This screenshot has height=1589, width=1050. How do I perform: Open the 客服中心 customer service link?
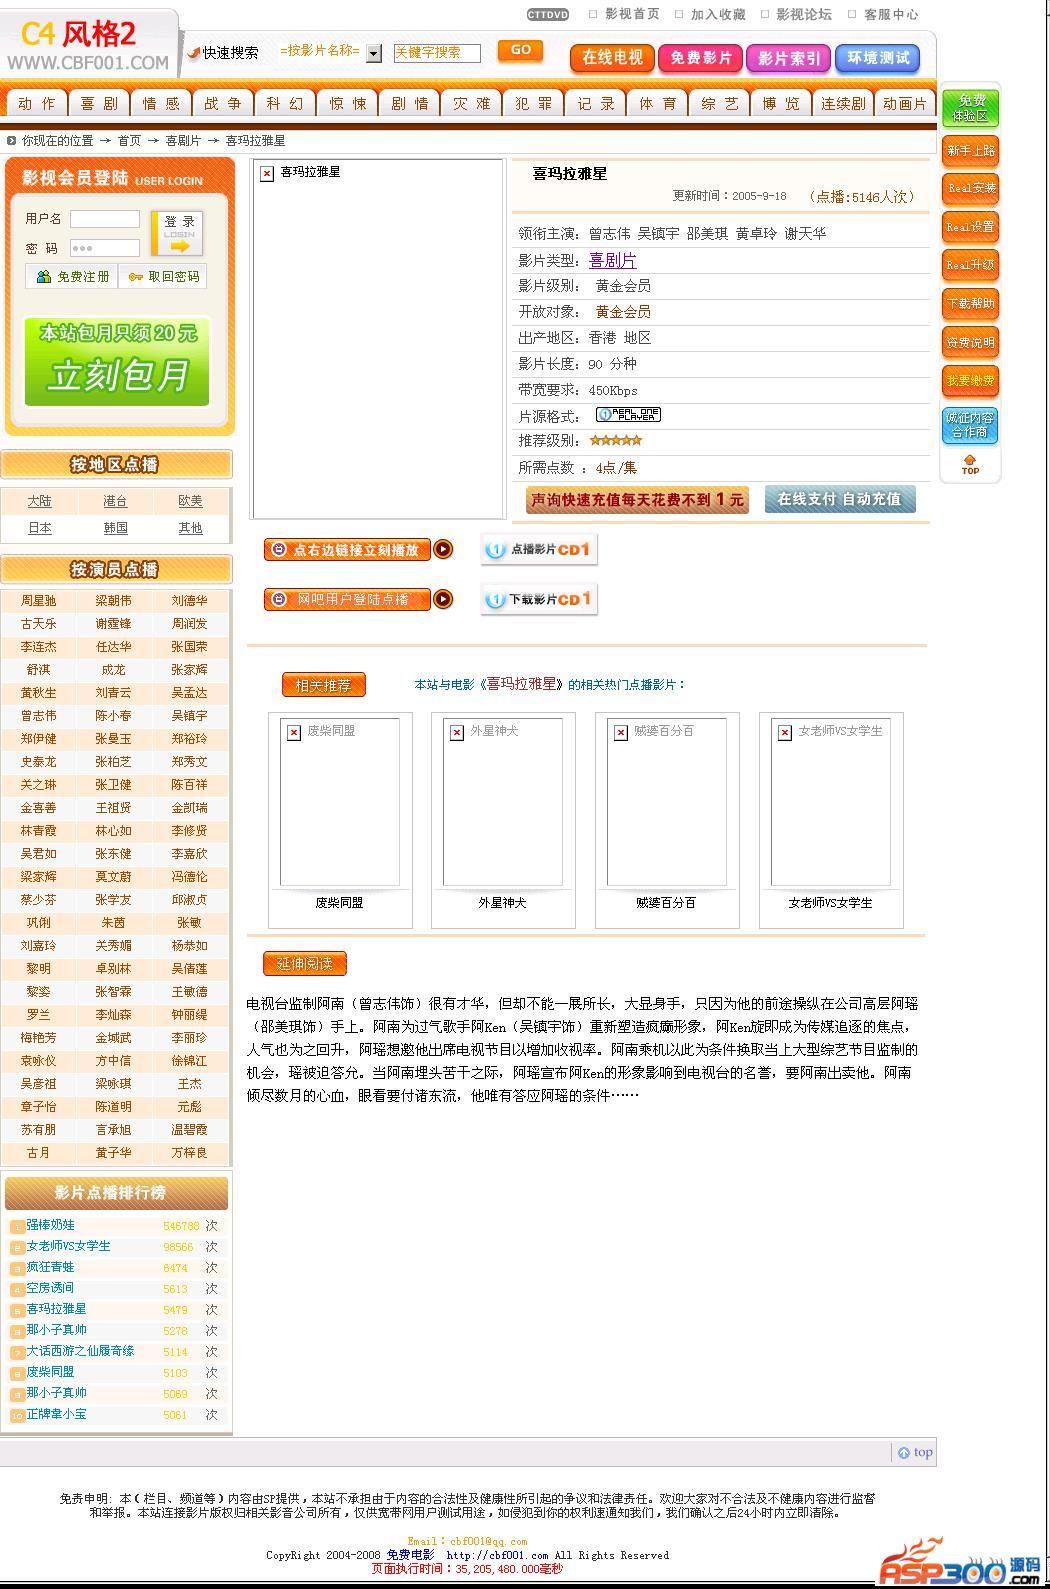tap(891, 14)
